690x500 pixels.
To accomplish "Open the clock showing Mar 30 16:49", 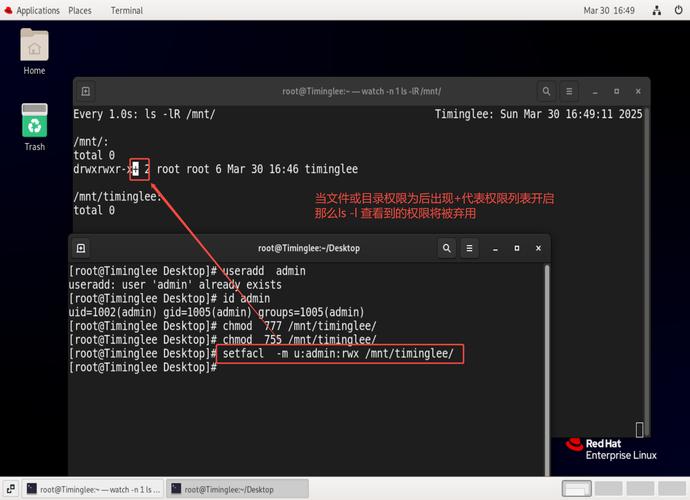I will pyautogui.click(x=609, y=10).
